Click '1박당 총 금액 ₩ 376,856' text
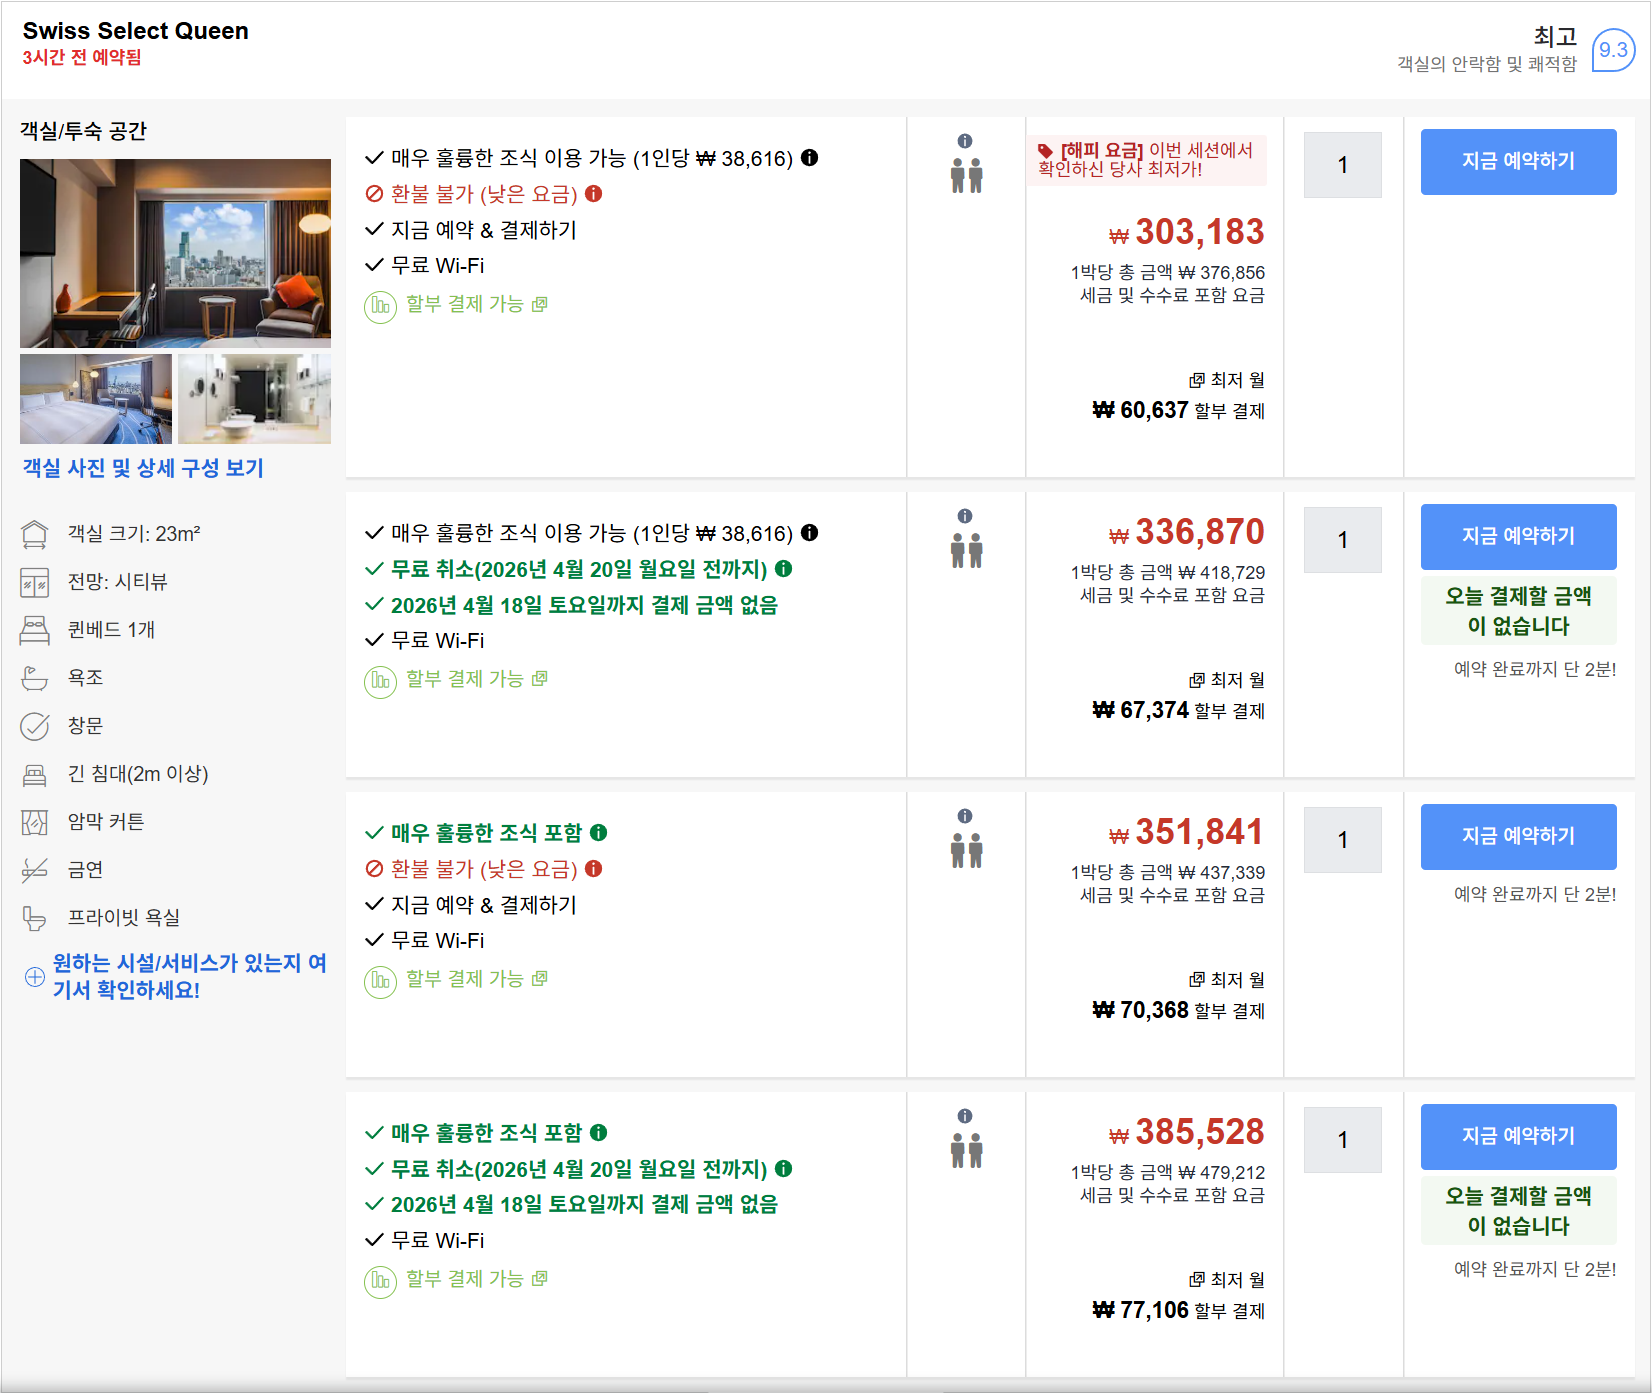Viewport: 1652px width, 1394px height. click(1167, 273)
